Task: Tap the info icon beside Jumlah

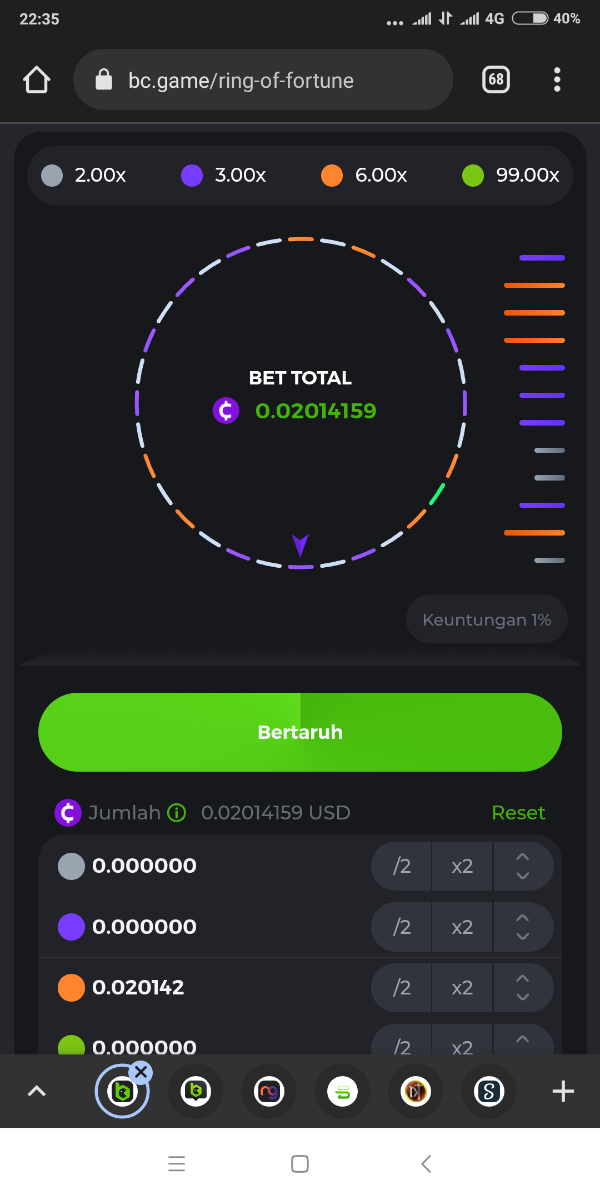Action: click(177, 813)
